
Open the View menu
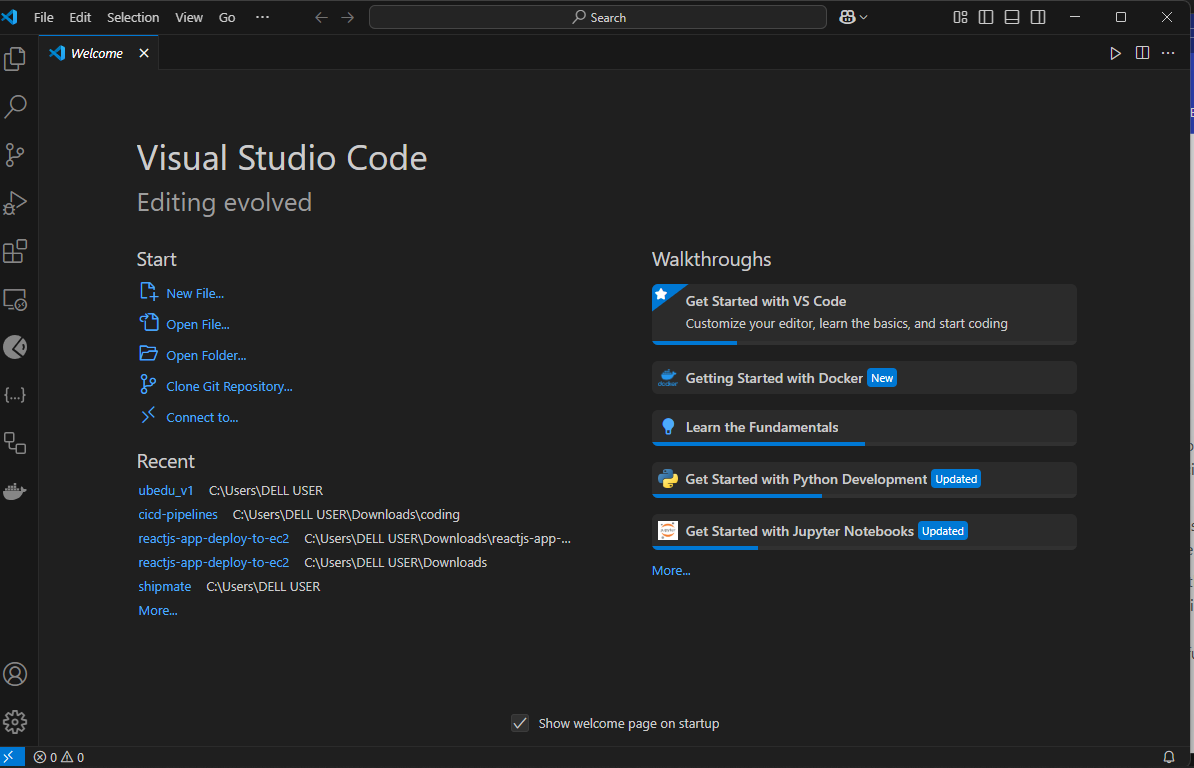tap(189, 17)
